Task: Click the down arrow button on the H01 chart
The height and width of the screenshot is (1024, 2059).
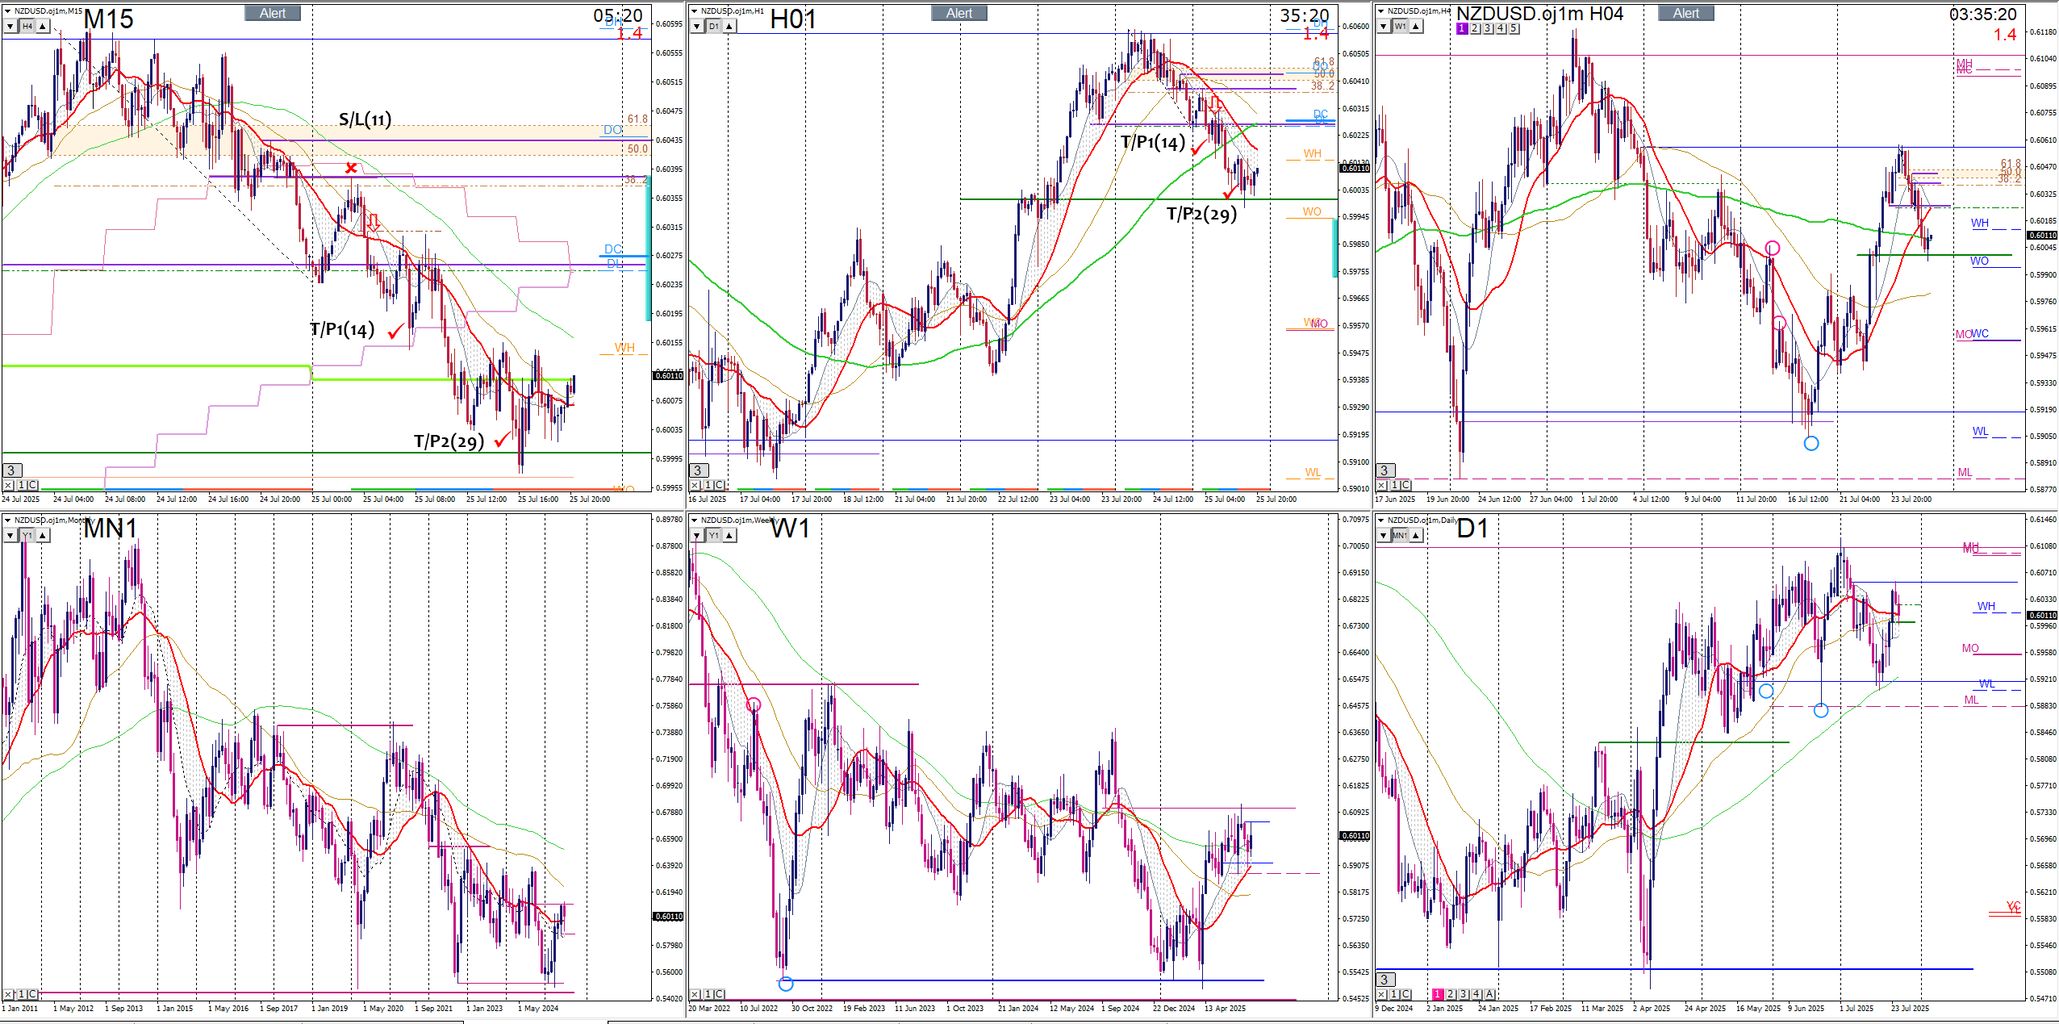Action: click(697, 26)
